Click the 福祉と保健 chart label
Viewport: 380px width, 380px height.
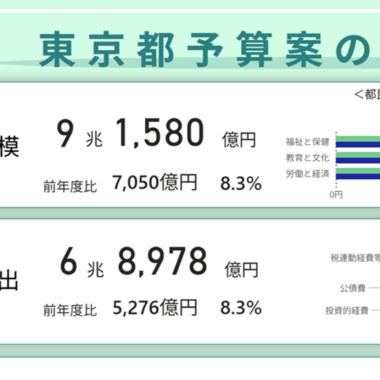pyautogui.click(x=307, y=142)
